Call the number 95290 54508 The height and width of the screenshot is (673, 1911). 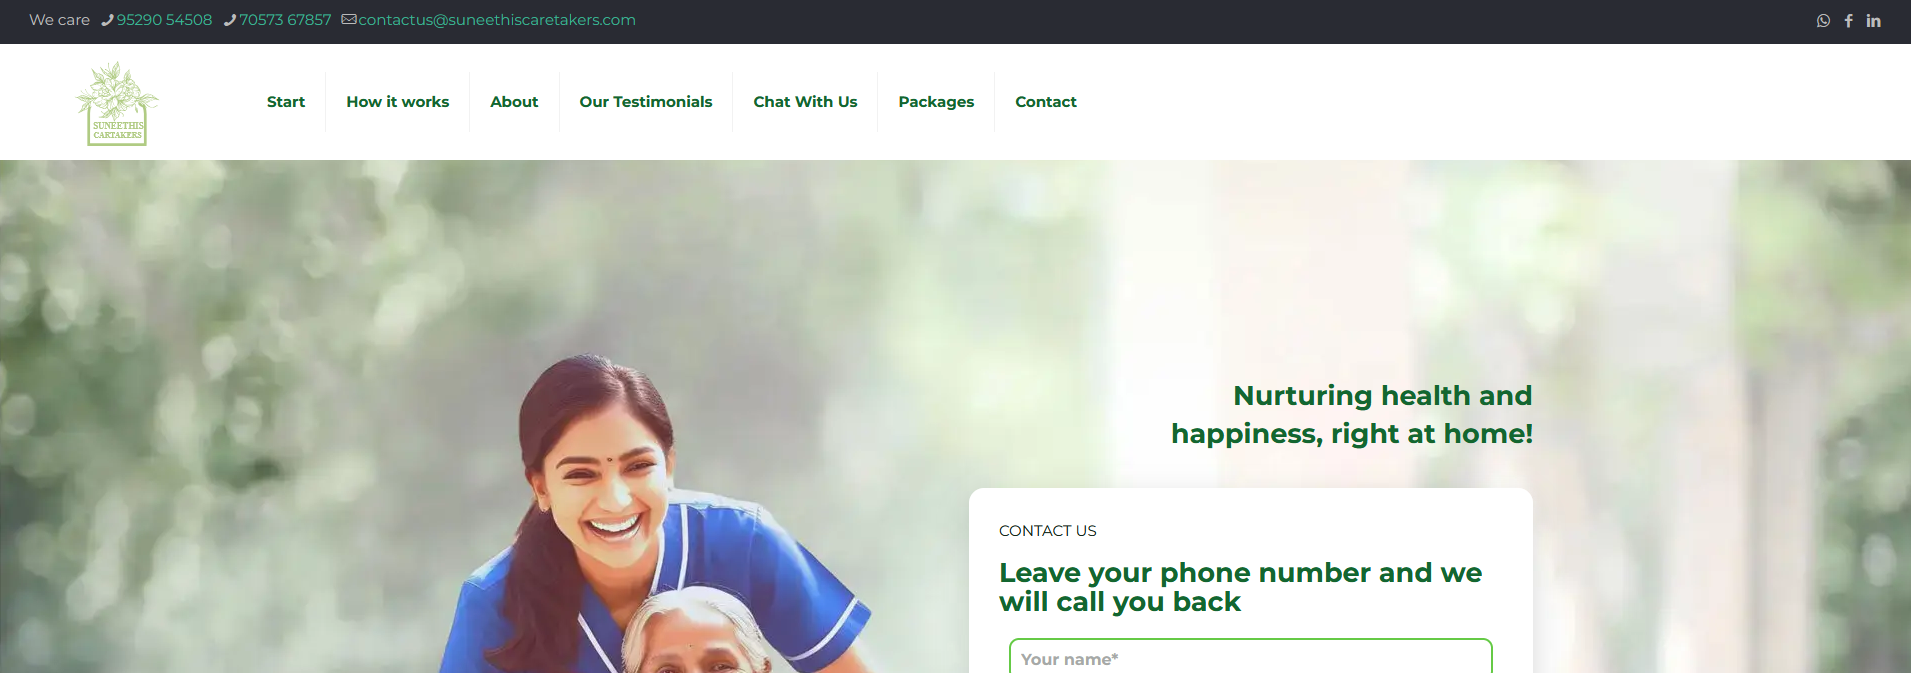click(x=164, y=20)
